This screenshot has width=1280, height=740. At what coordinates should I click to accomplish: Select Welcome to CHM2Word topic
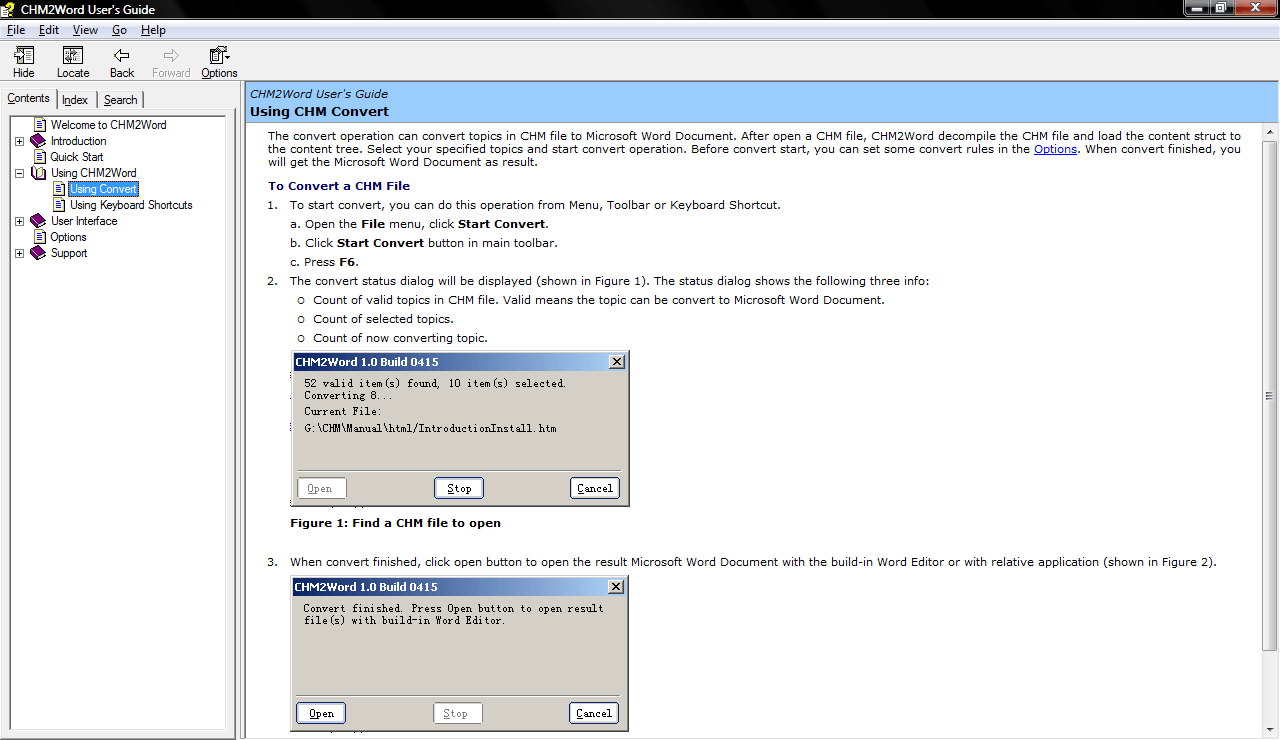click(x=109, y=125)
